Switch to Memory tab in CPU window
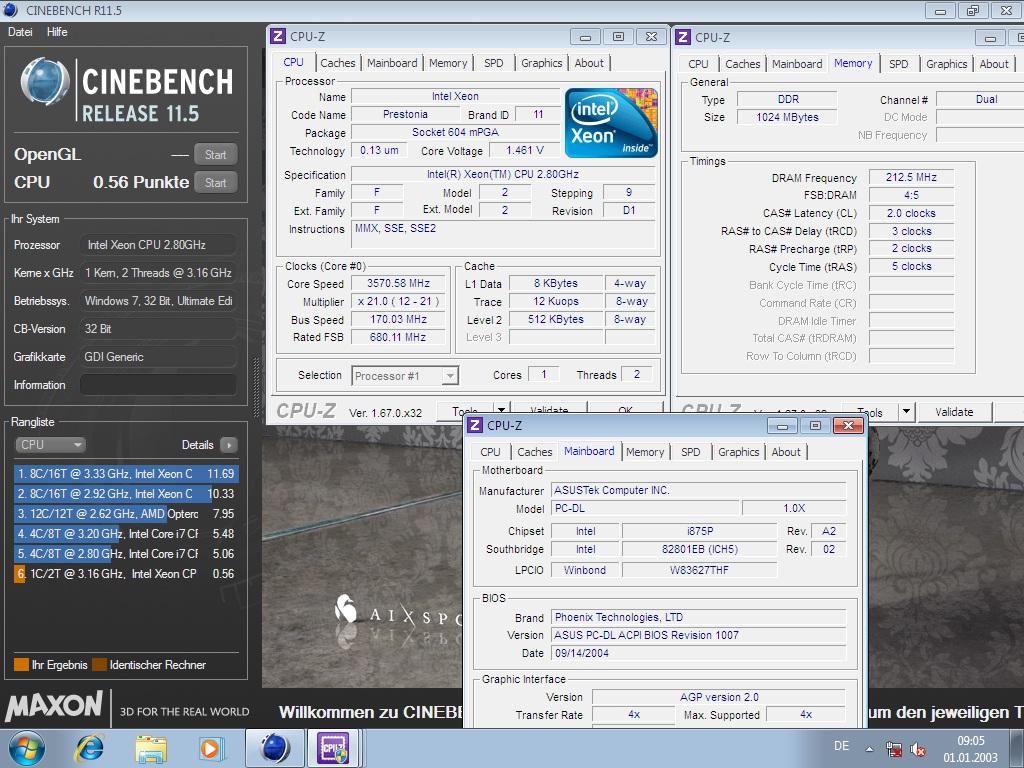The width and height of the screenshot is (1024, 768). [x=448, y=63]
